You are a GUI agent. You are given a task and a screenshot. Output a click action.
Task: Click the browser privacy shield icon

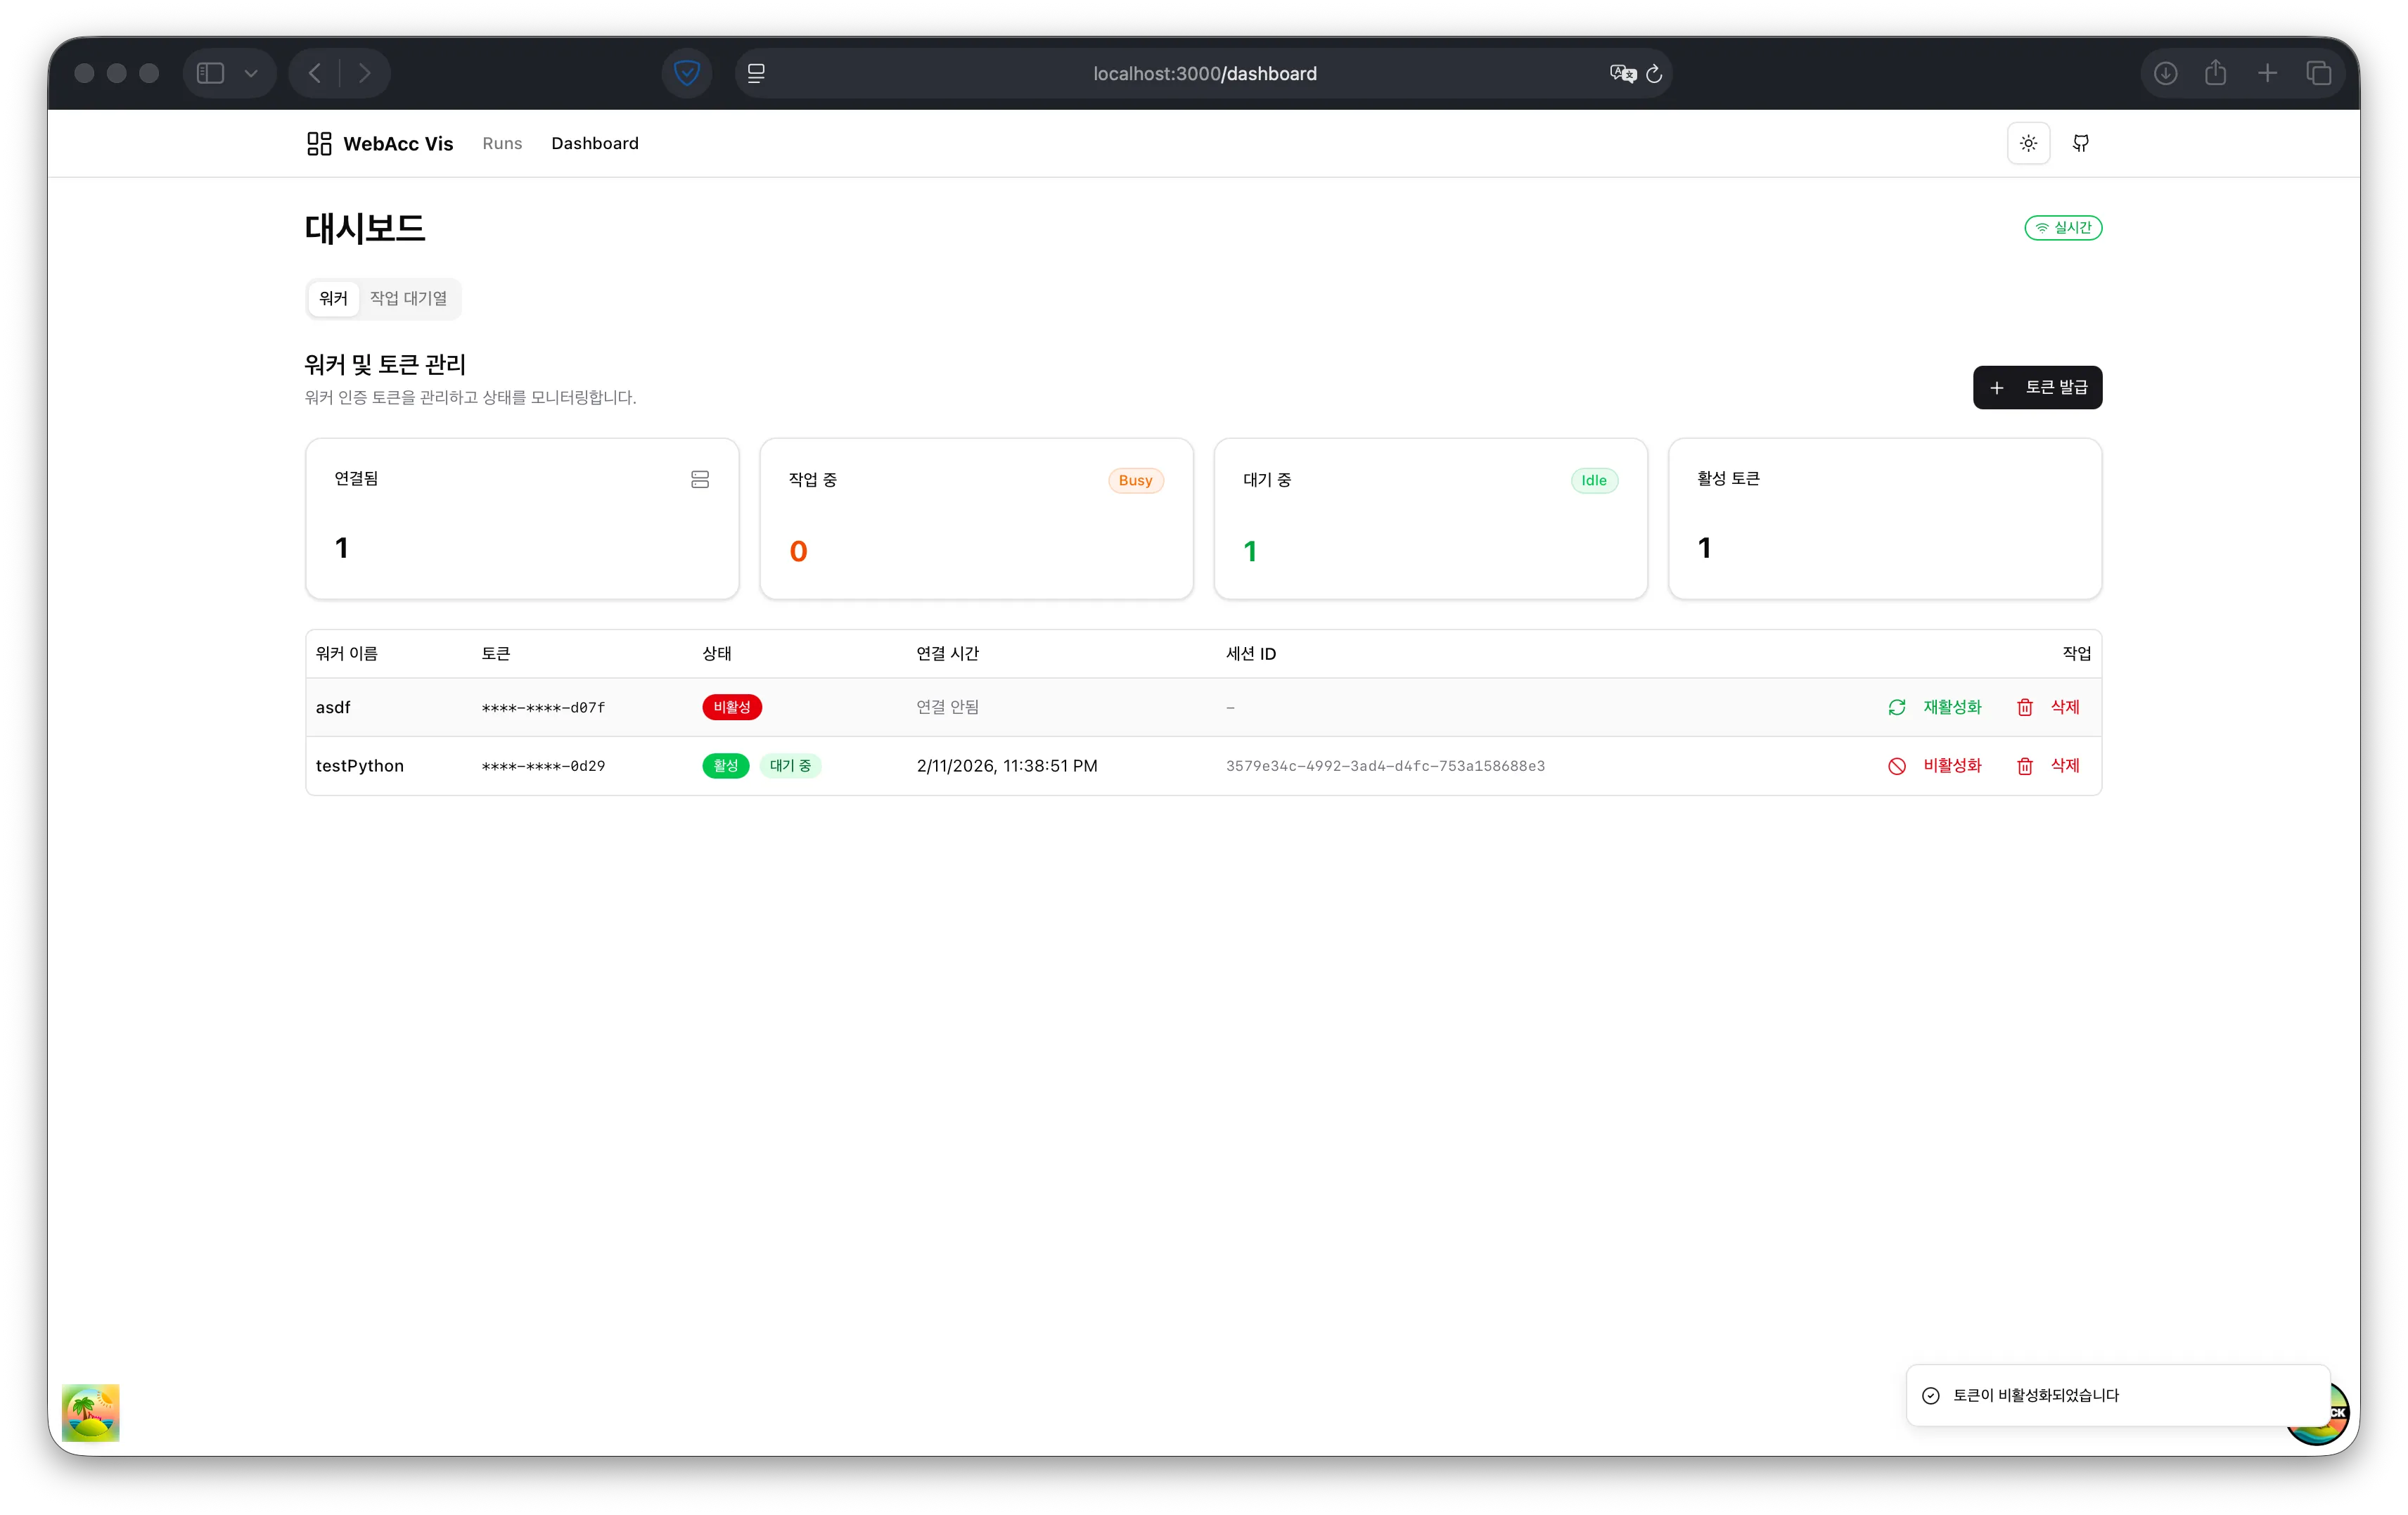click(x=686, y=73)
